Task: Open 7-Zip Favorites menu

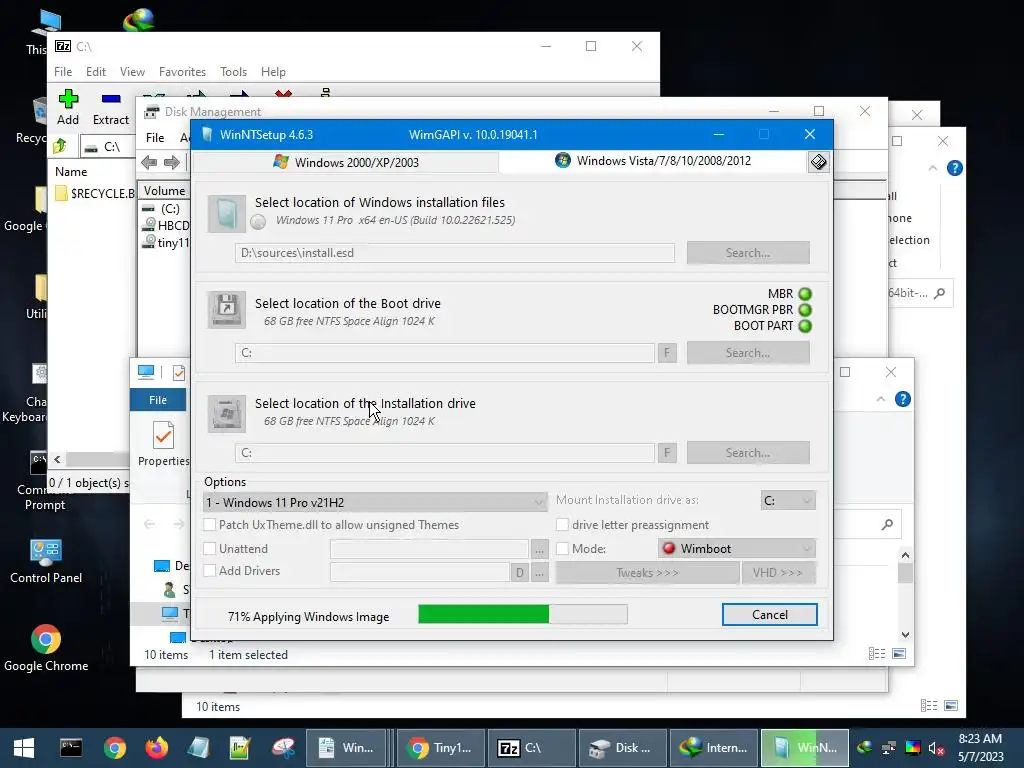Action: click(x=182, y=72)
